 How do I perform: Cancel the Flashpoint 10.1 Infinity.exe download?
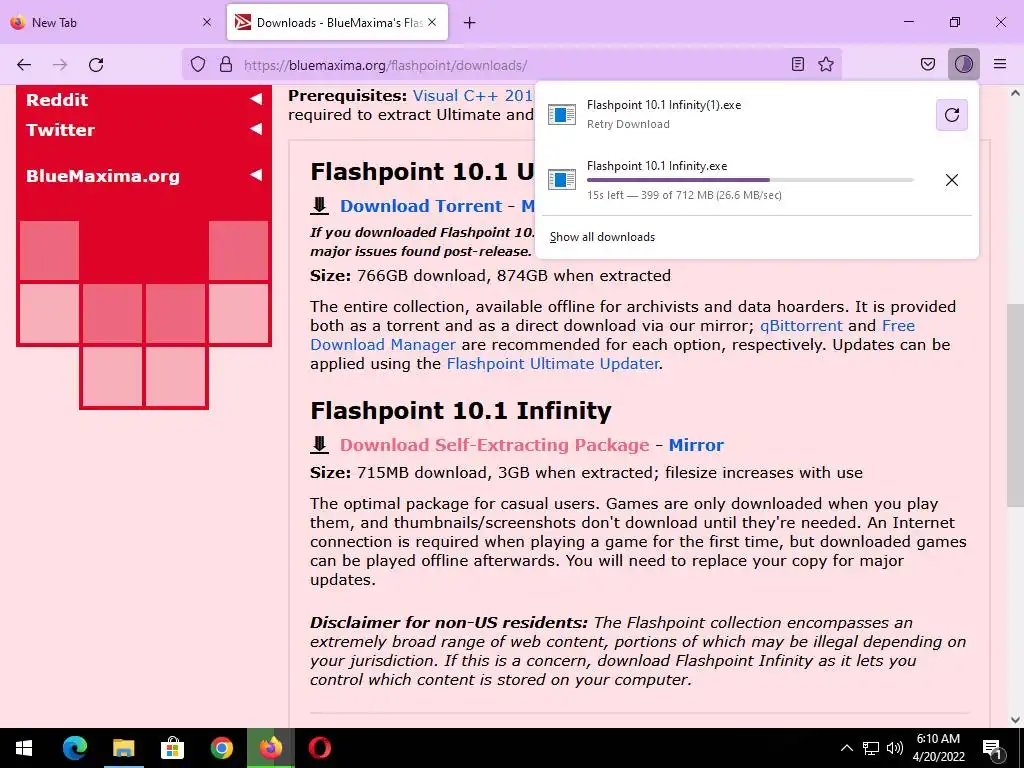[x=952, y=180]
